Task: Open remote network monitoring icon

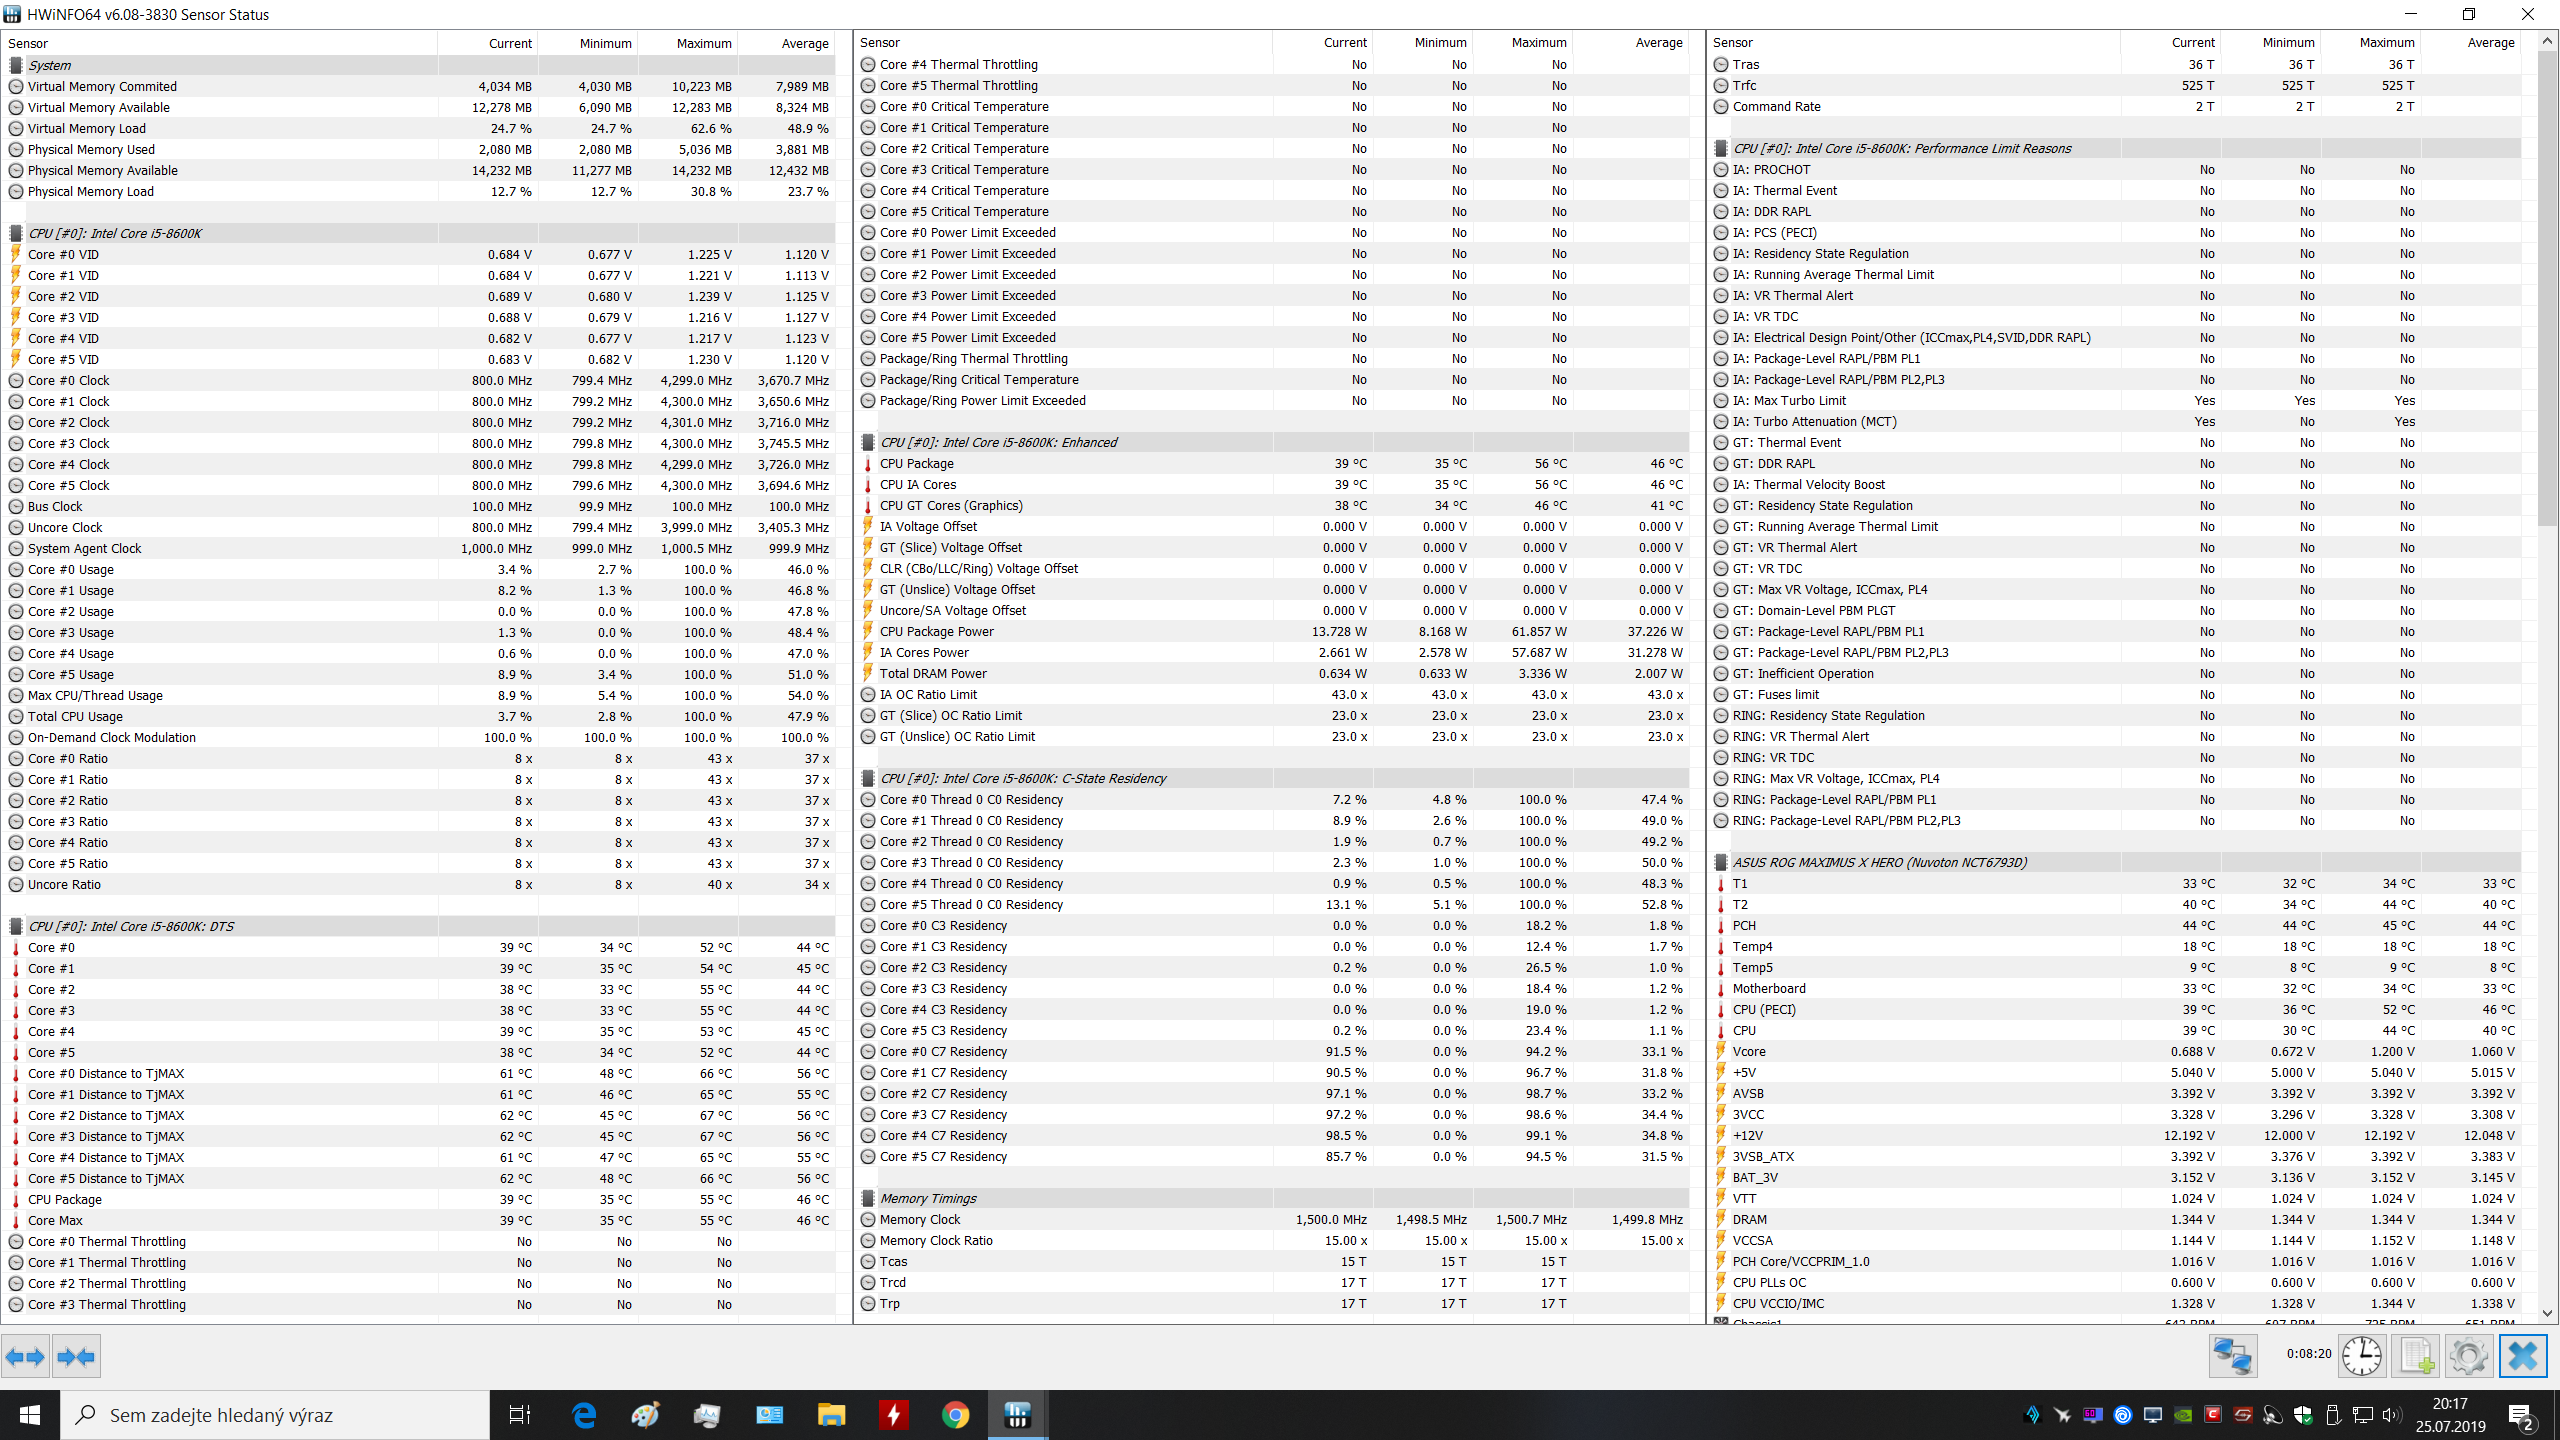Action: click(x=2232, y=1357)
